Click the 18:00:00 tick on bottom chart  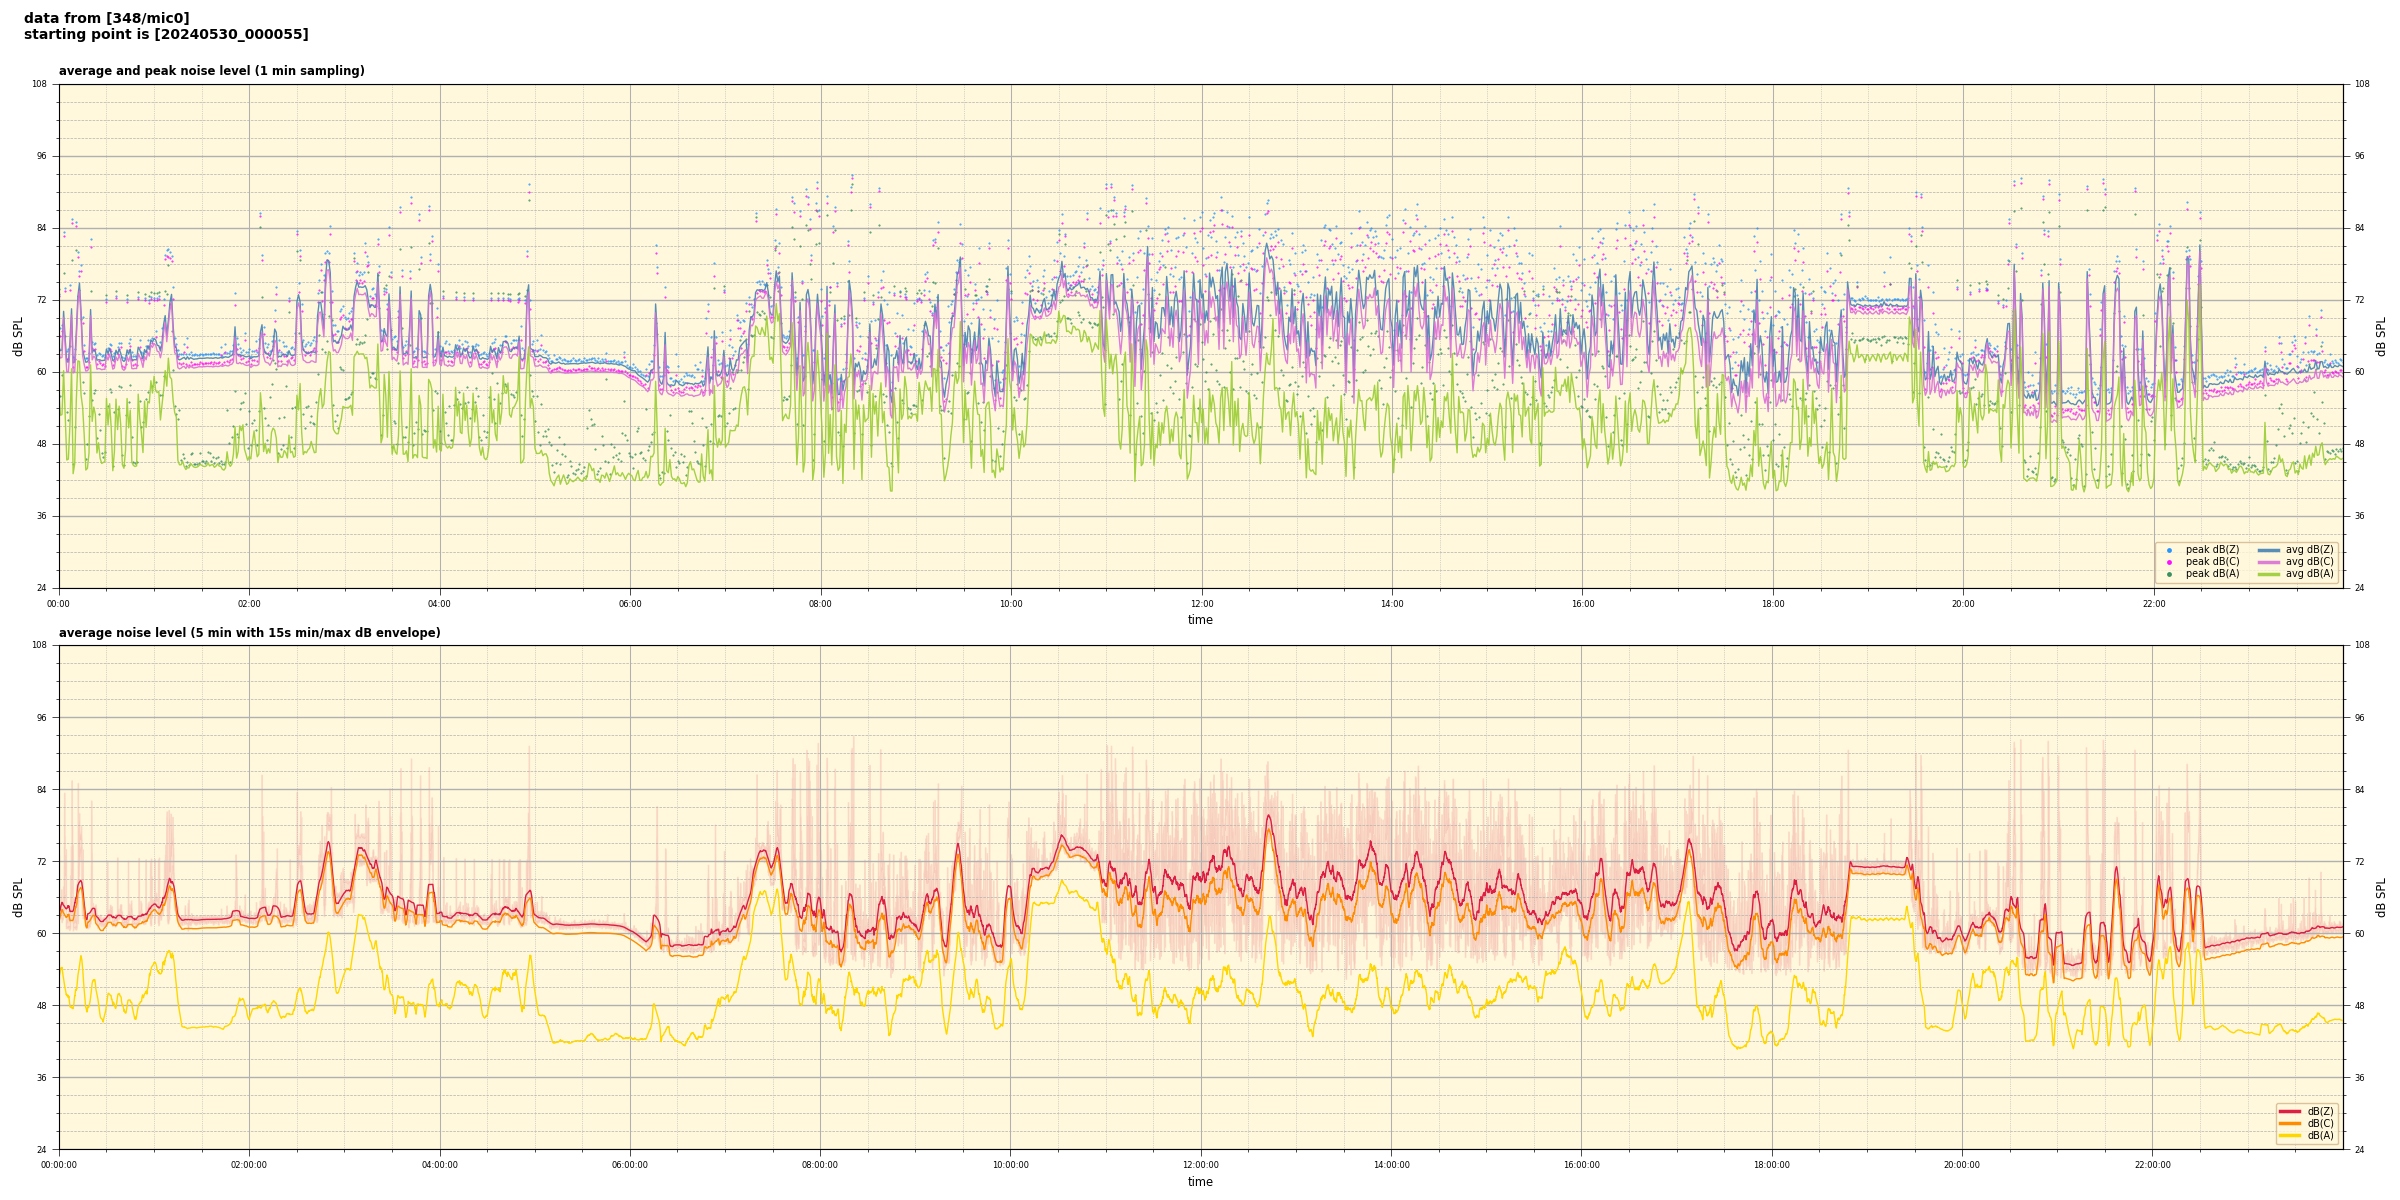click(1772, 1165)
